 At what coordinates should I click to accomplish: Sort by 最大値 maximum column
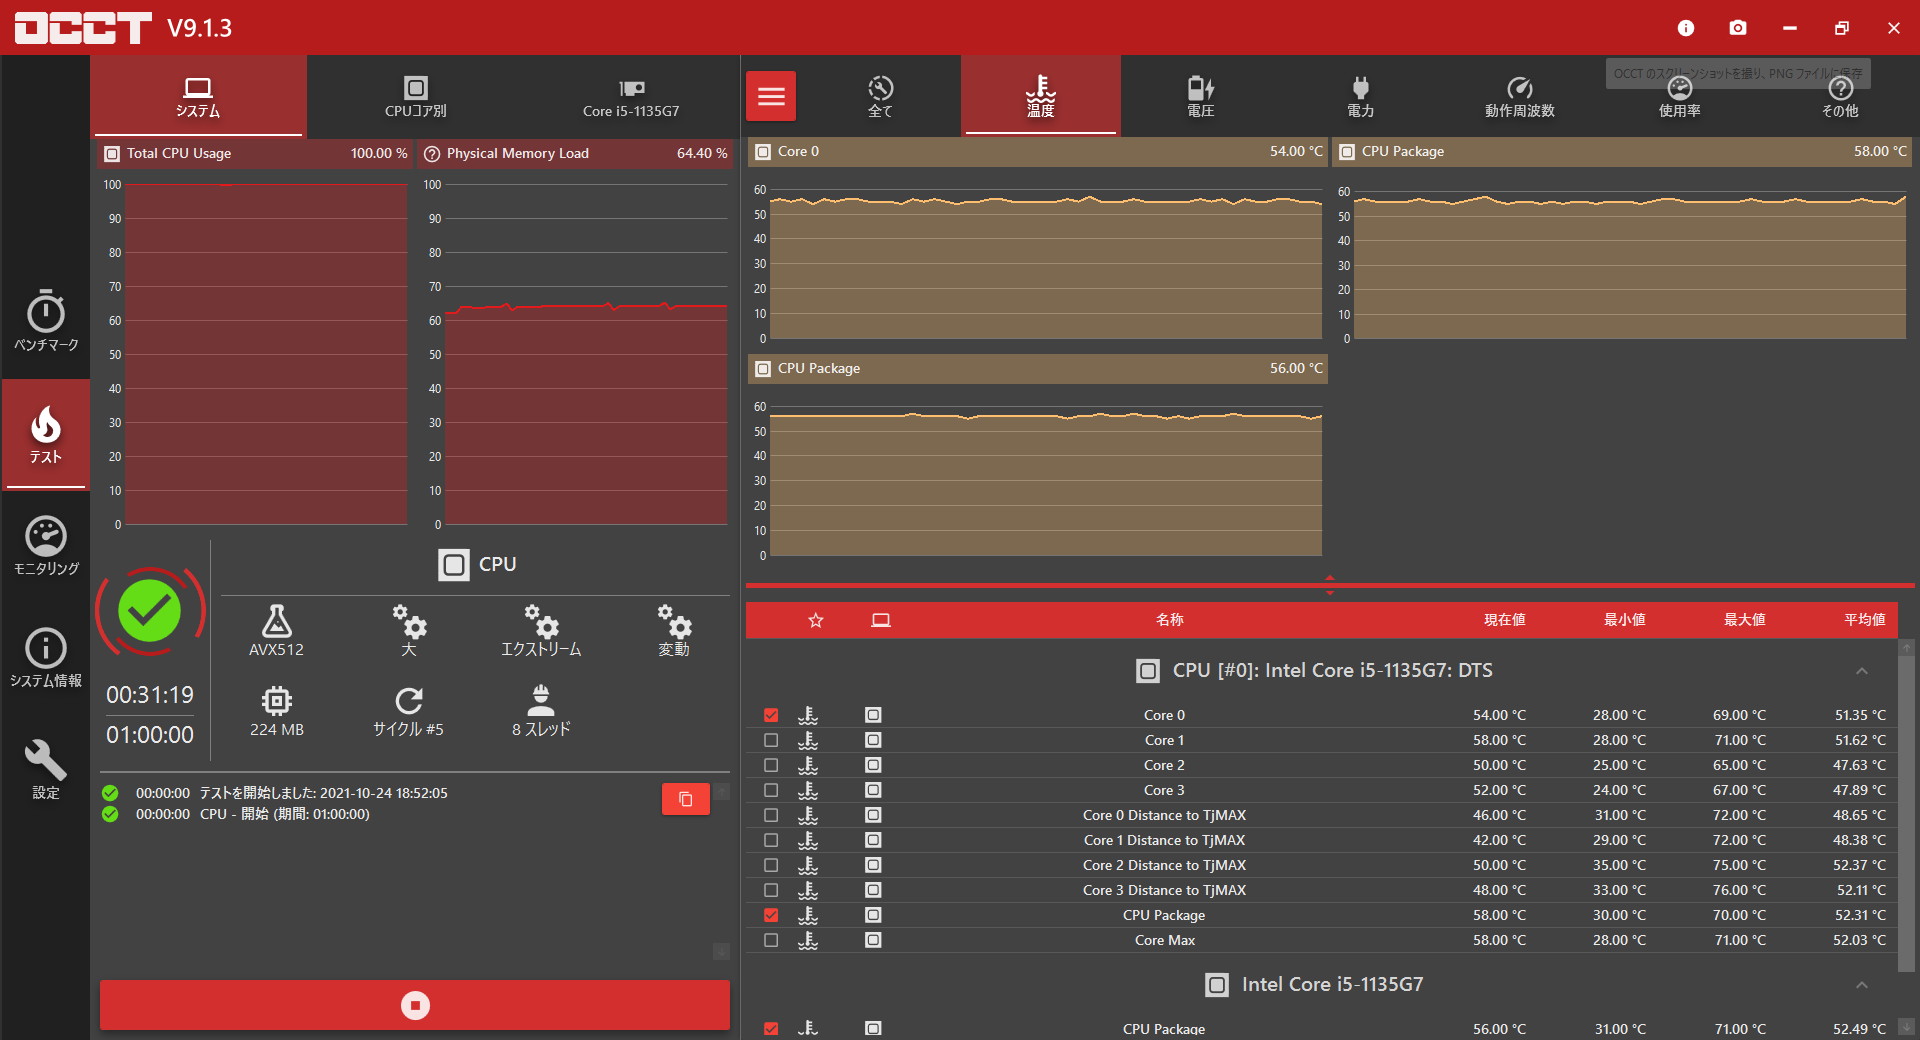[x=1745, y=620]
